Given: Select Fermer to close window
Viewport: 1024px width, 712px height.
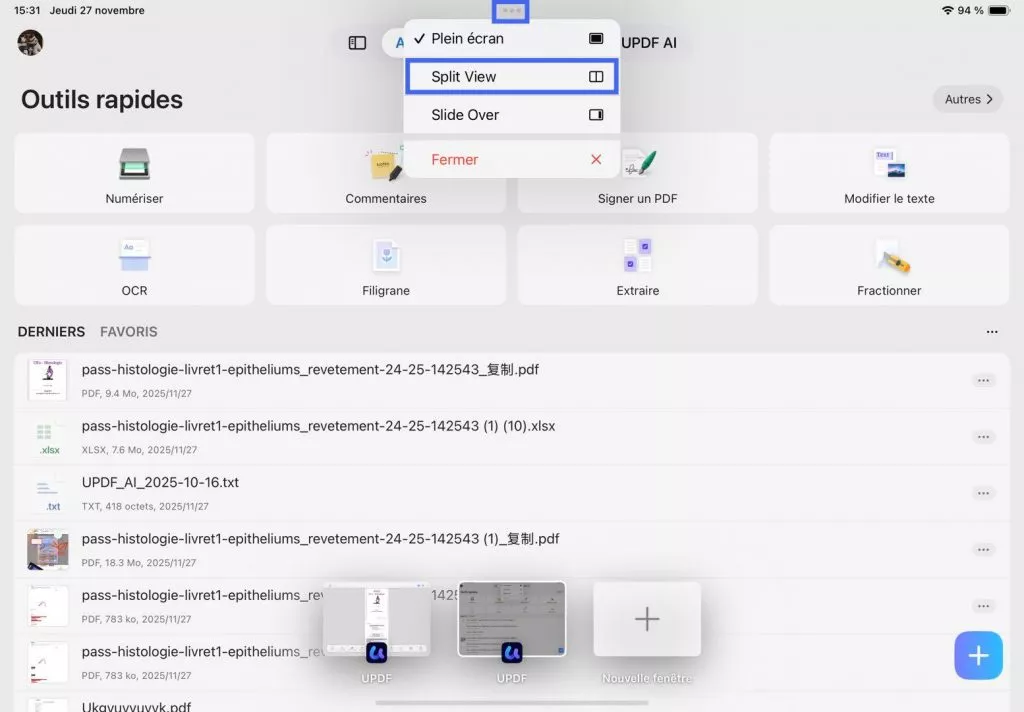Looking at the screenshot, I should pyautogui.click(x=511, y=159).
